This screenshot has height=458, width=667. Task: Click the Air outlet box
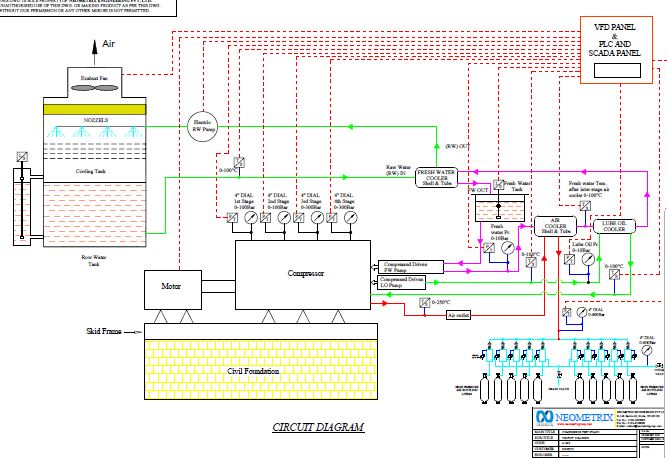pyautogui.click(x=459, y=315)
